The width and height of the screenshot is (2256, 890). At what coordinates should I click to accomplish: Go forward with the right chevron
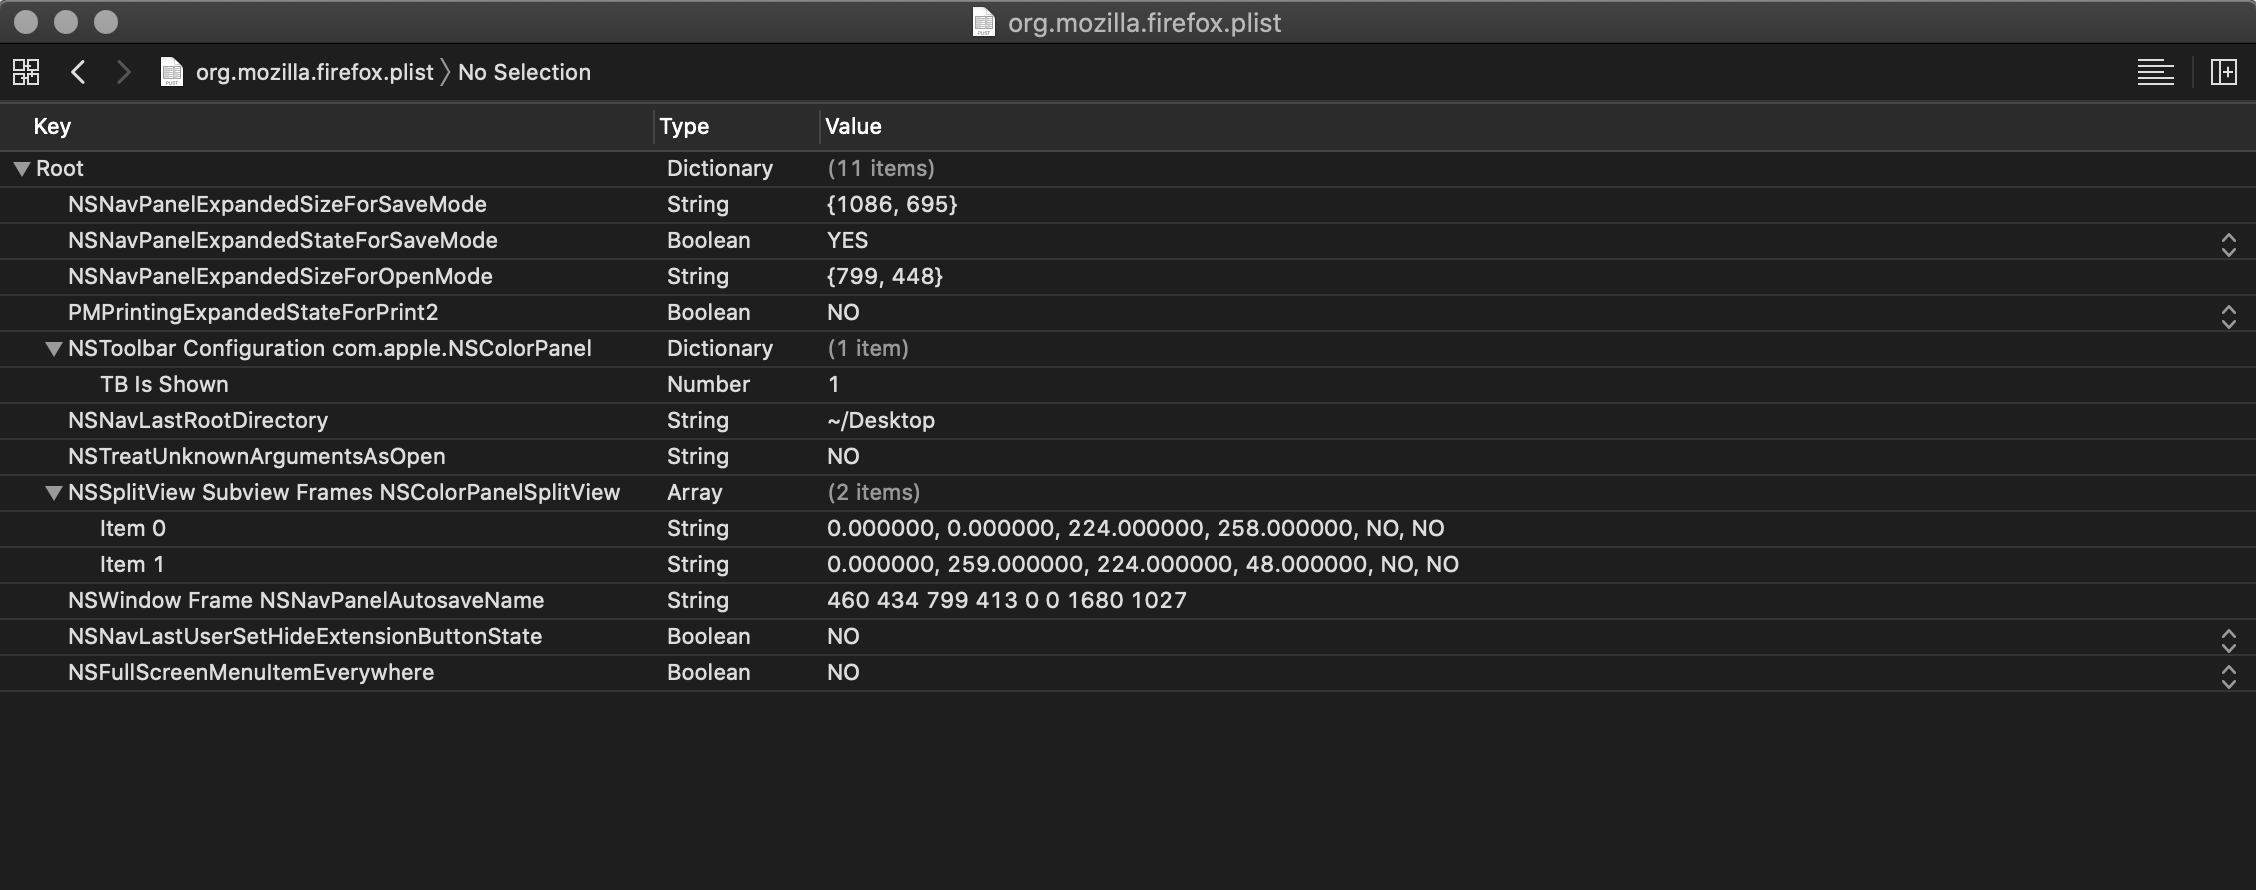(x=123, y=72)
